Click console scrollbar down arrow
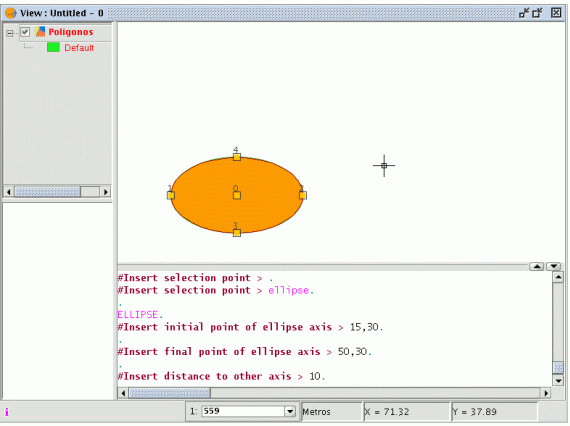Image resolution: width=570 pixels, height=426 pixels. coord(558,380)
